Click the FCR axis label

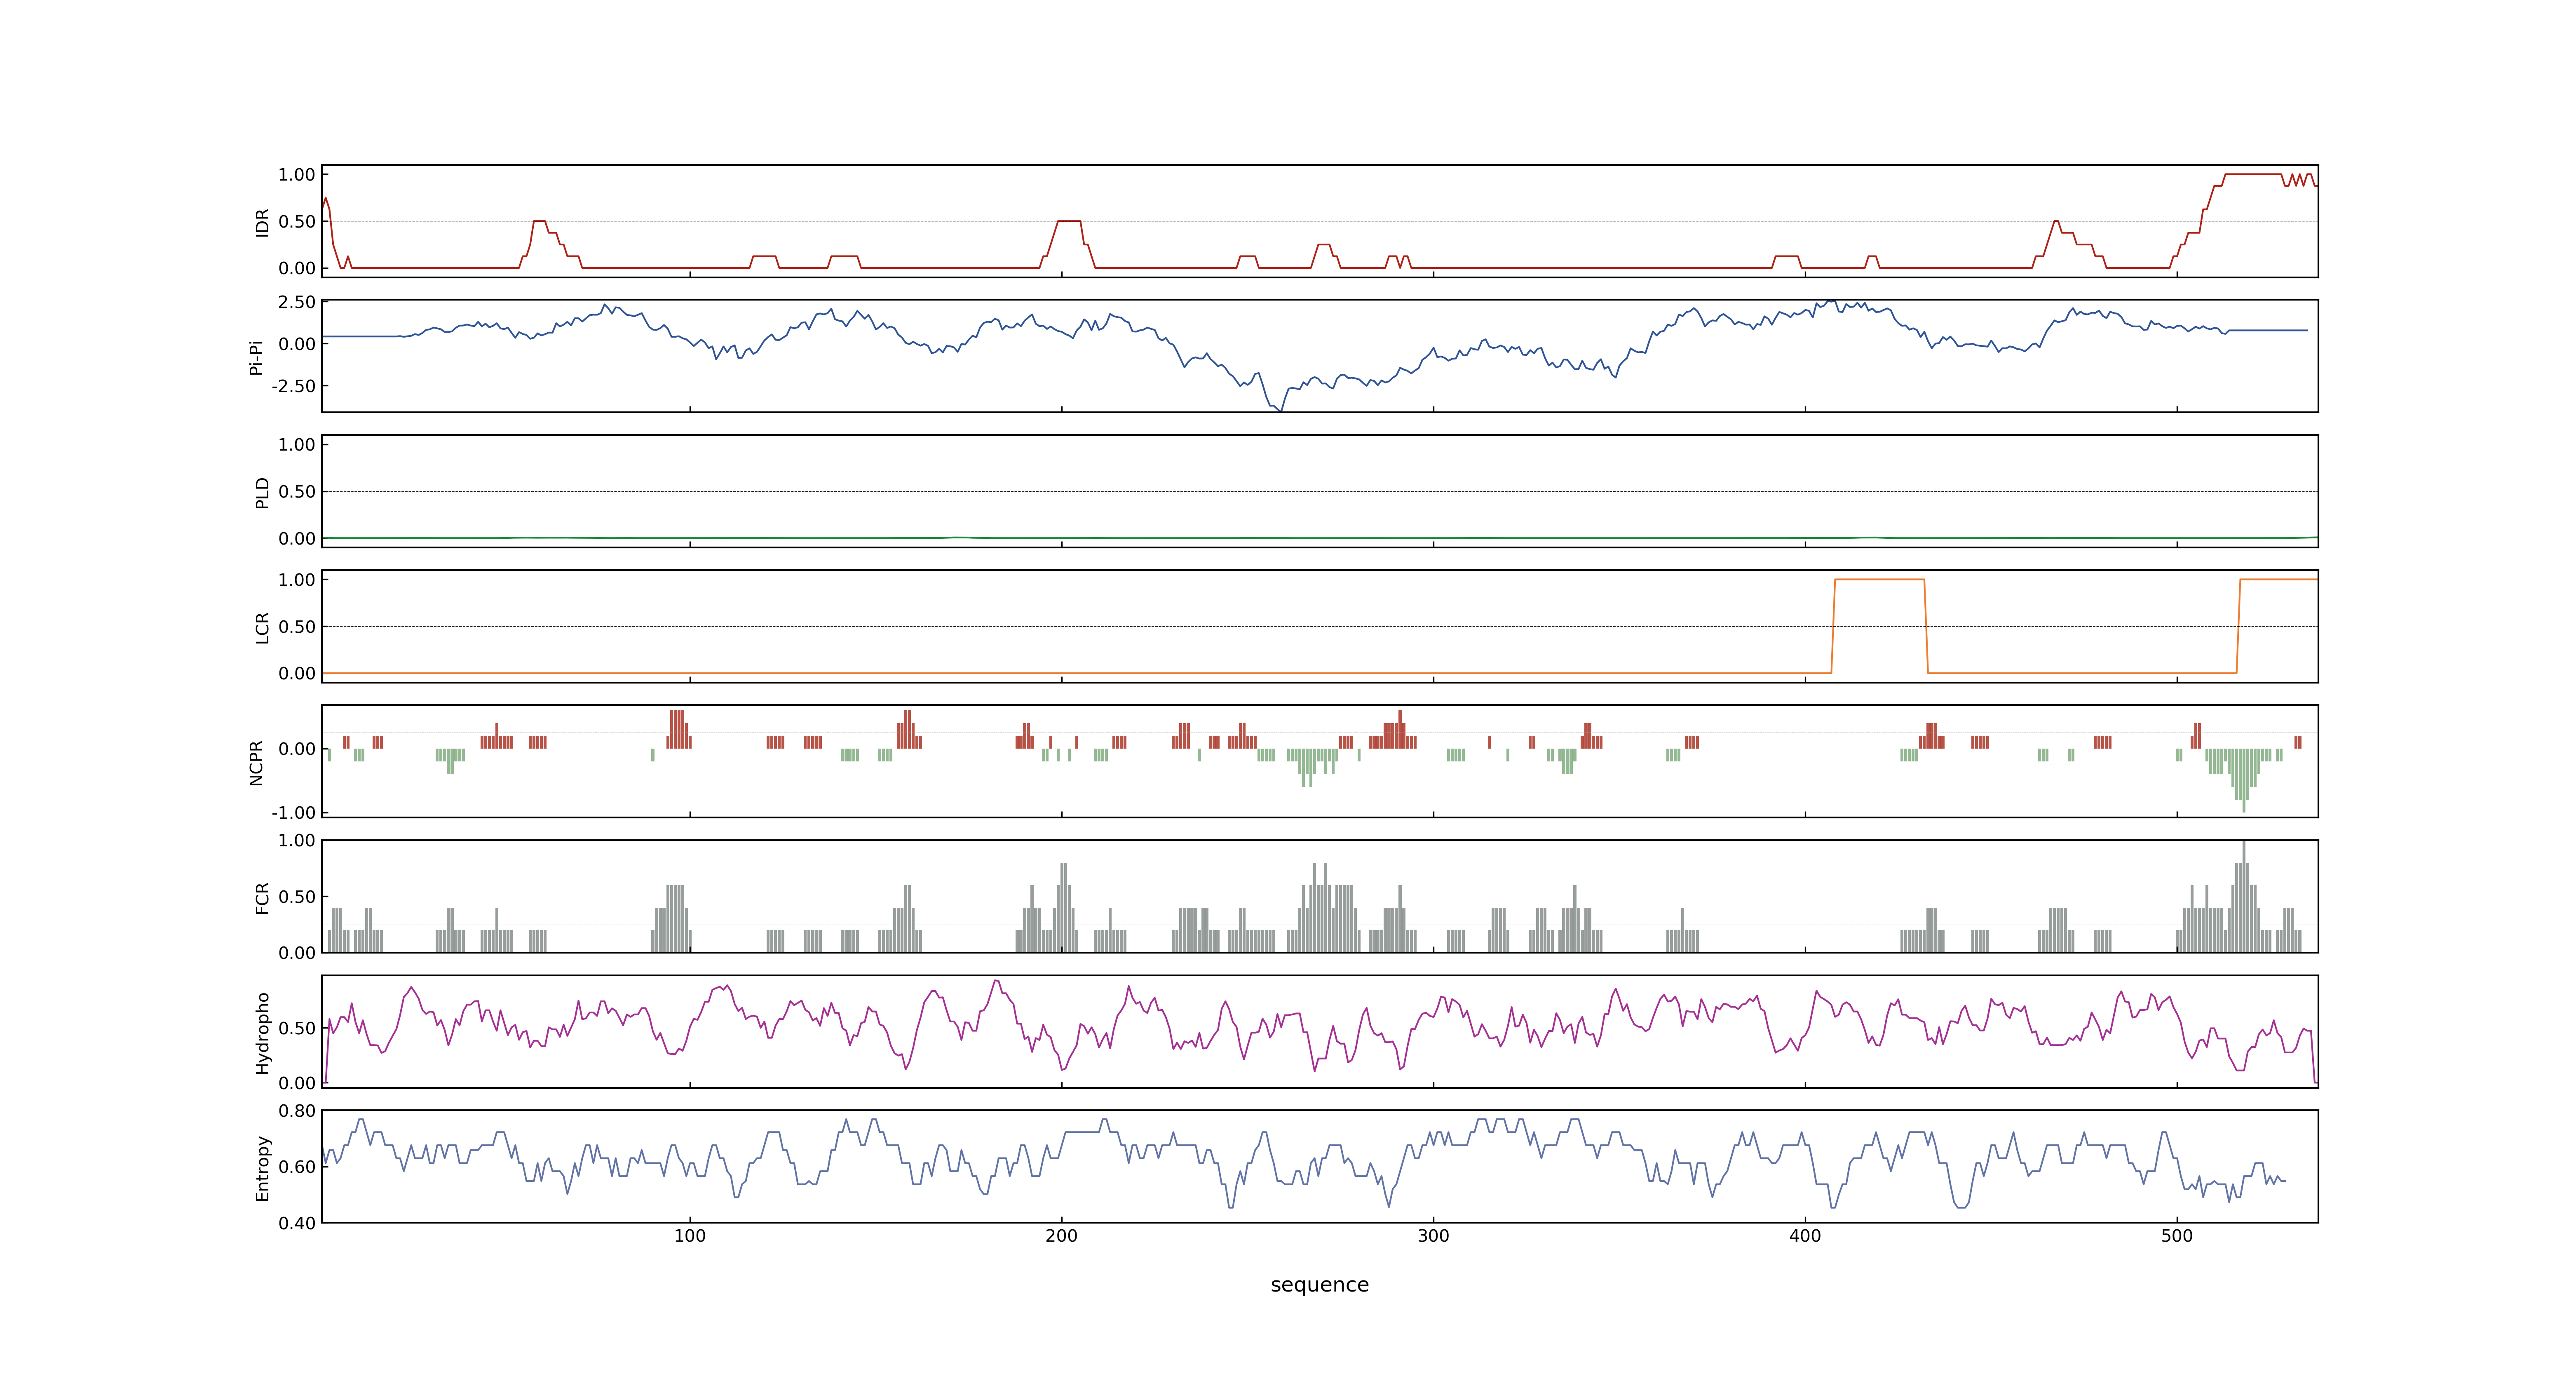pos(262,897)
